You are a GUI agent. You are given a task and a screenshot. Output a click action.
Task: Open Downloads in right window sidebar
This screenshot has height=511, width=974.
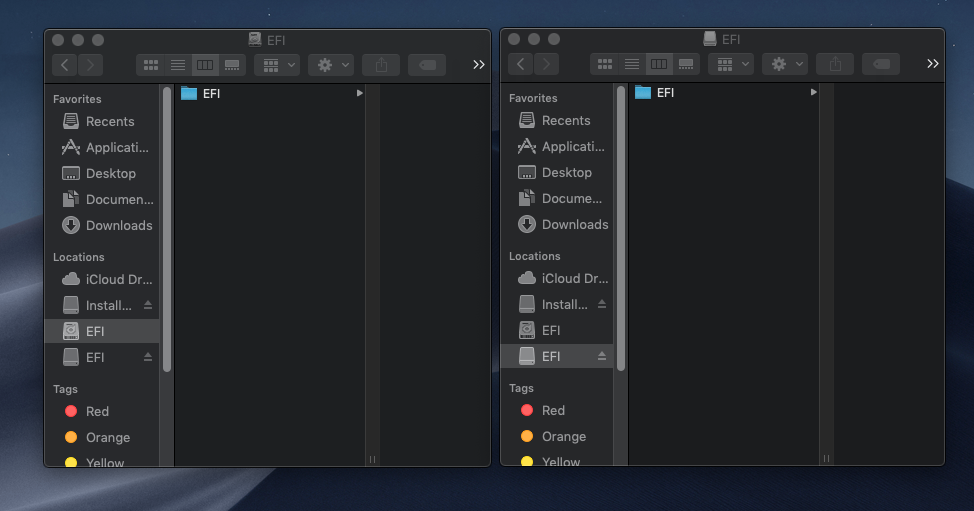557,225
